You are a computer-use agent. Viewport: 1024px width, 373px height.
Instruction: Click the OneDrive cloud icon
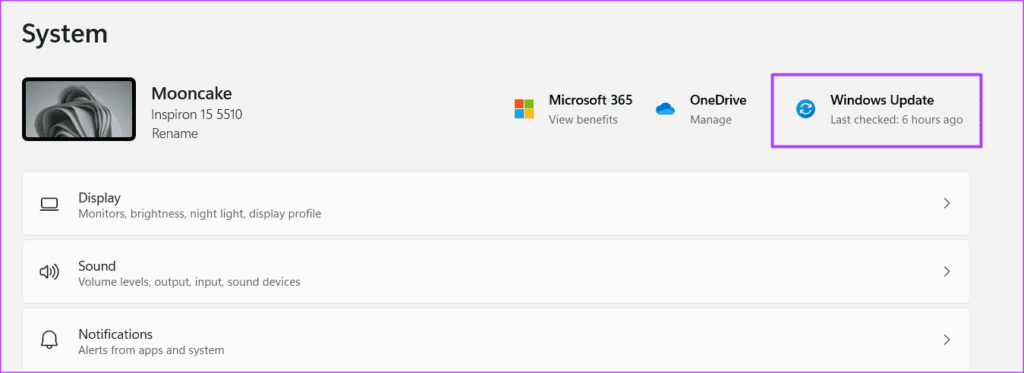point(665,109)
